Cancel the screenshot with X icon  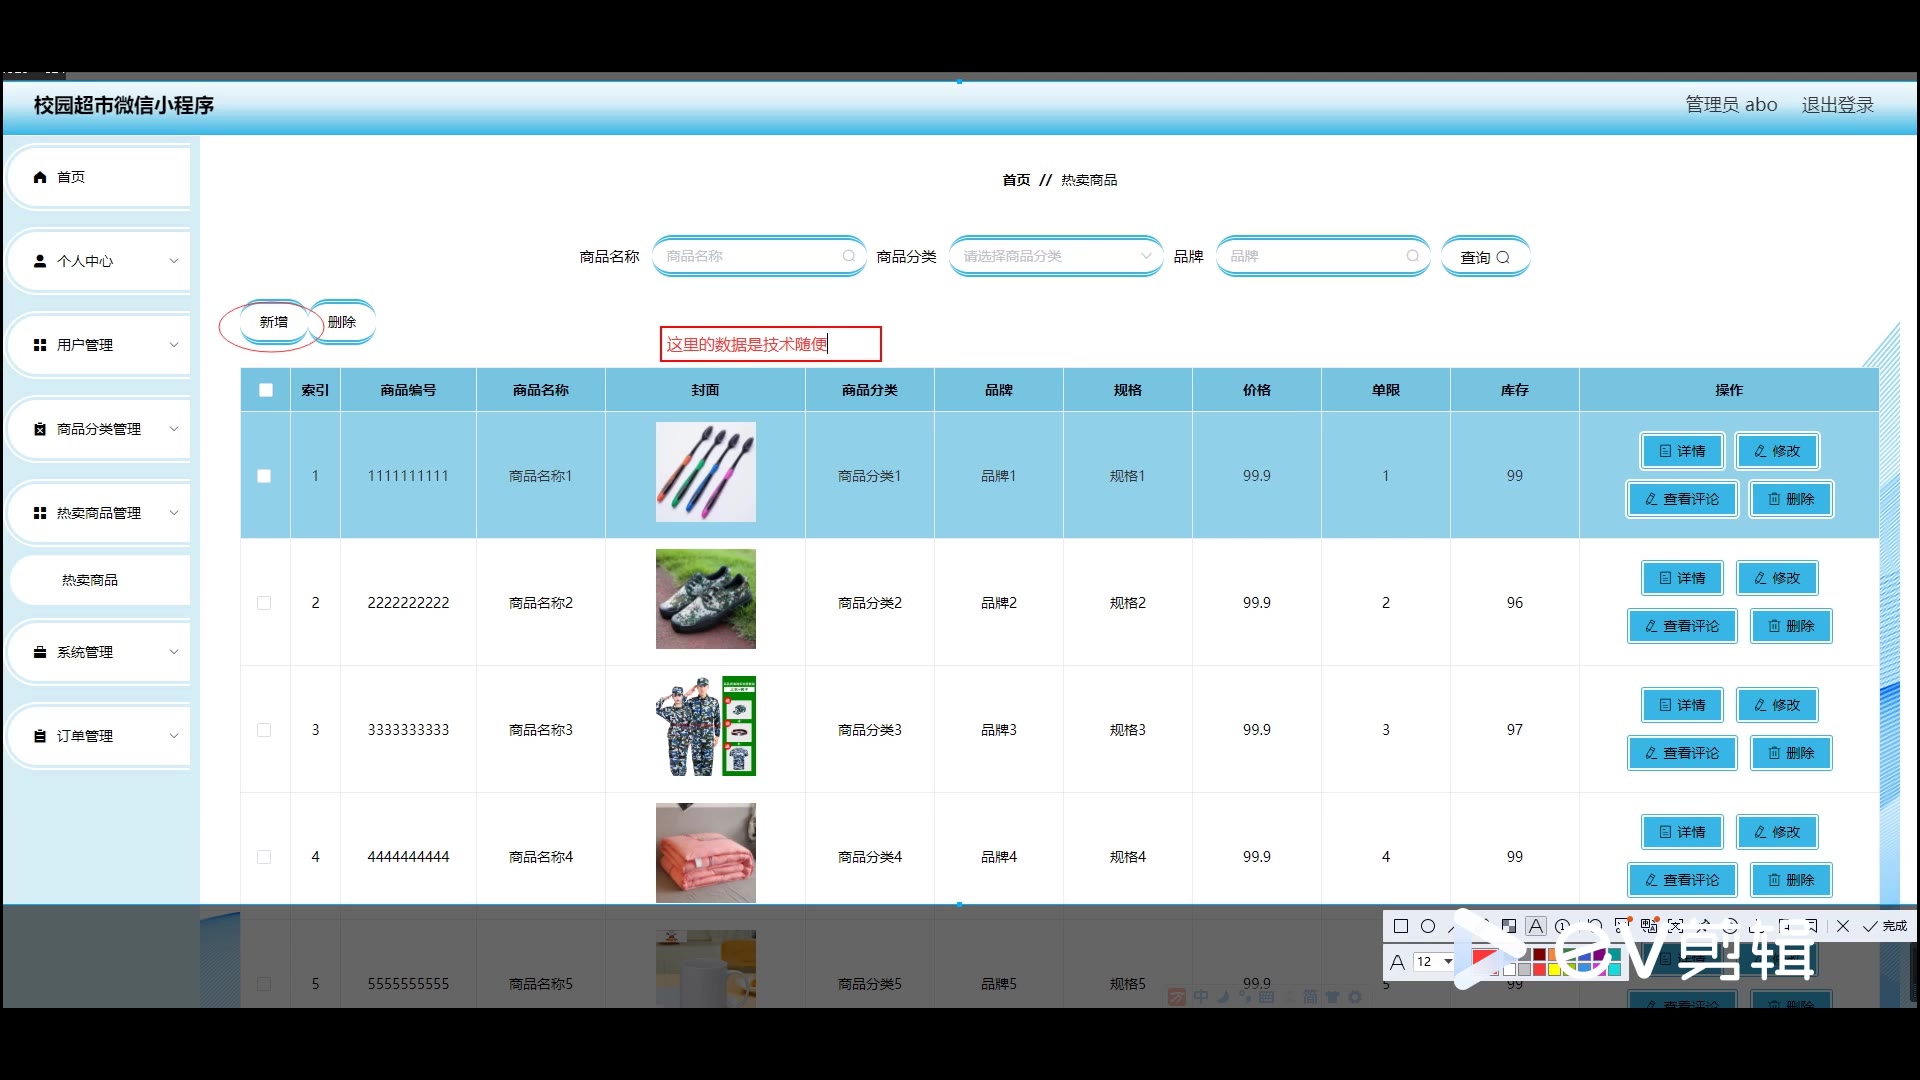pos(1843,926)
